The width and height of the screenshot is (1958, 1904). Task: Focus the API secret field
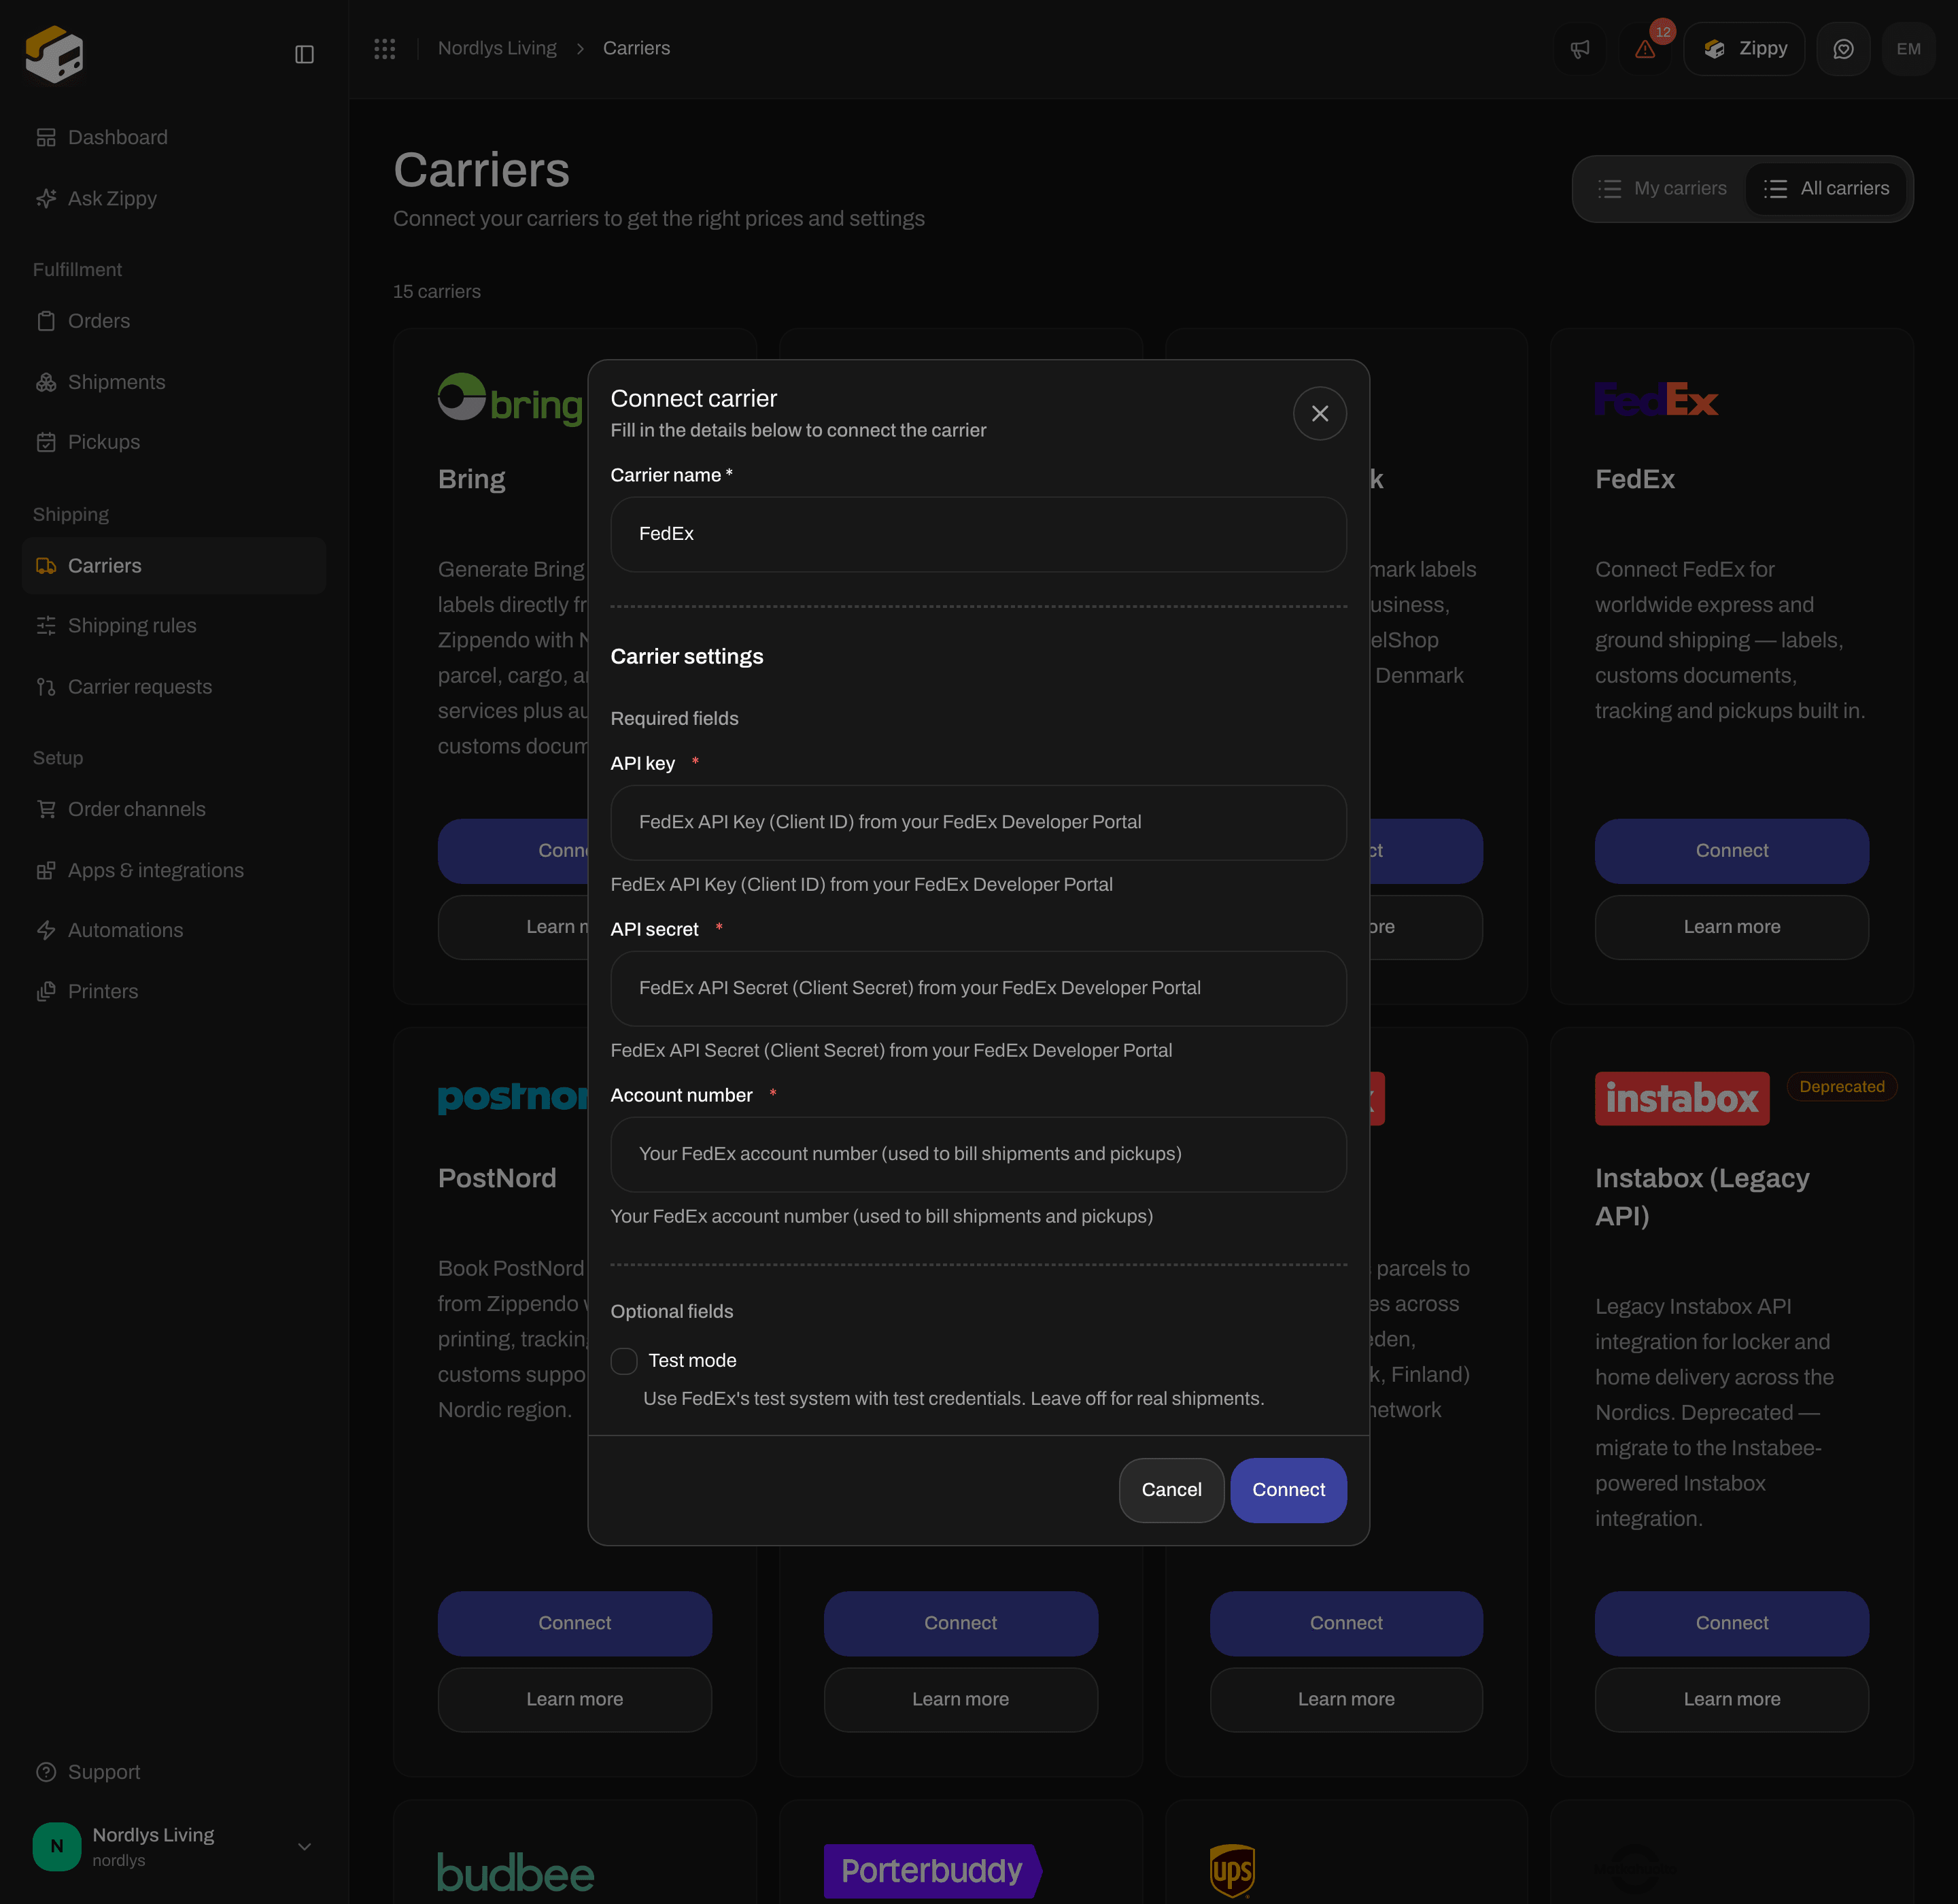pyautogui.click(x=978, y=988)
